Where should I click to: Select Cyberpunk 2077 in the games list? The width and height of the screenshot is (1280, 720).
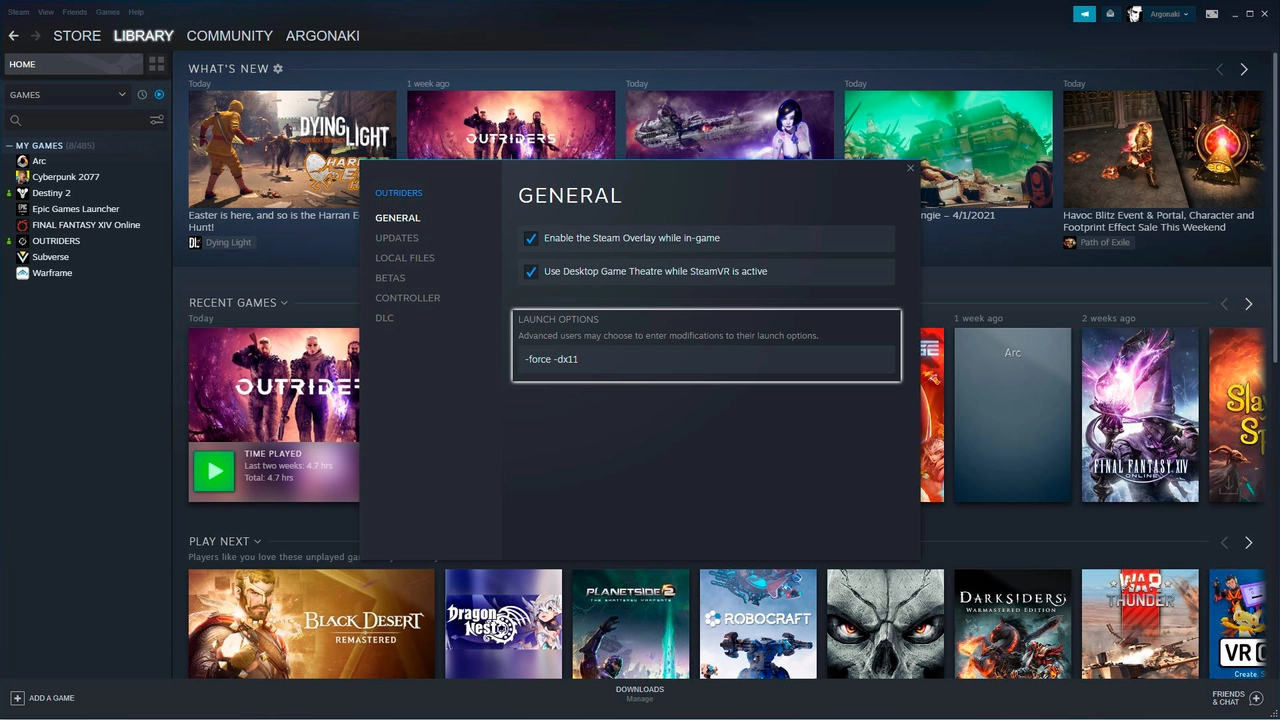coord(65,177)
